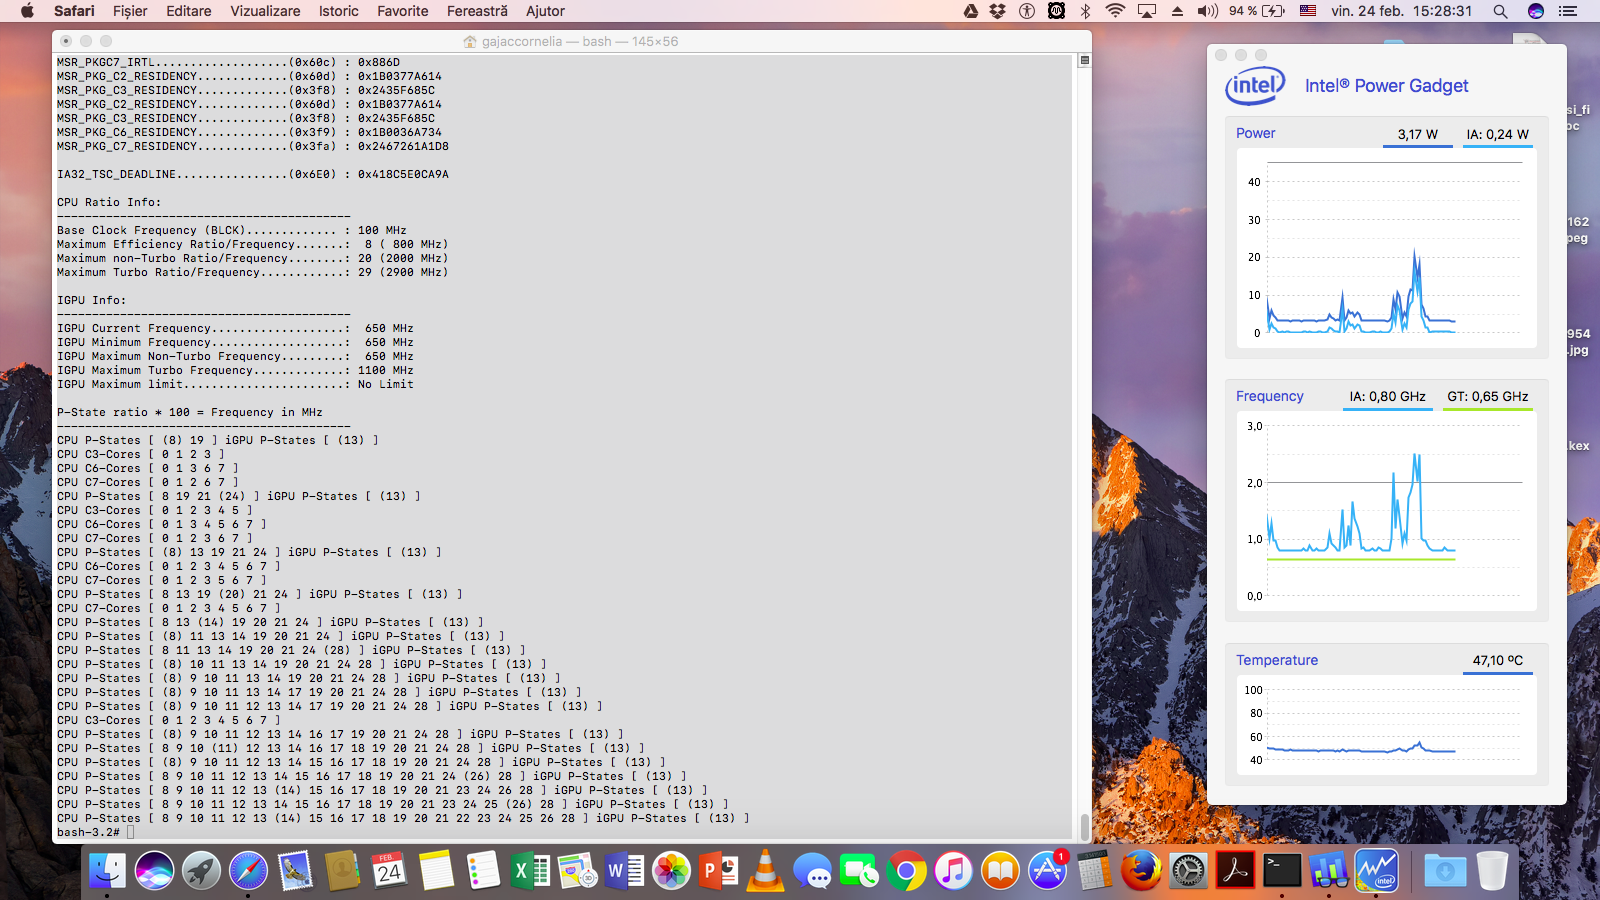Launch PowerPoint from the dock

tap(718, 871)
